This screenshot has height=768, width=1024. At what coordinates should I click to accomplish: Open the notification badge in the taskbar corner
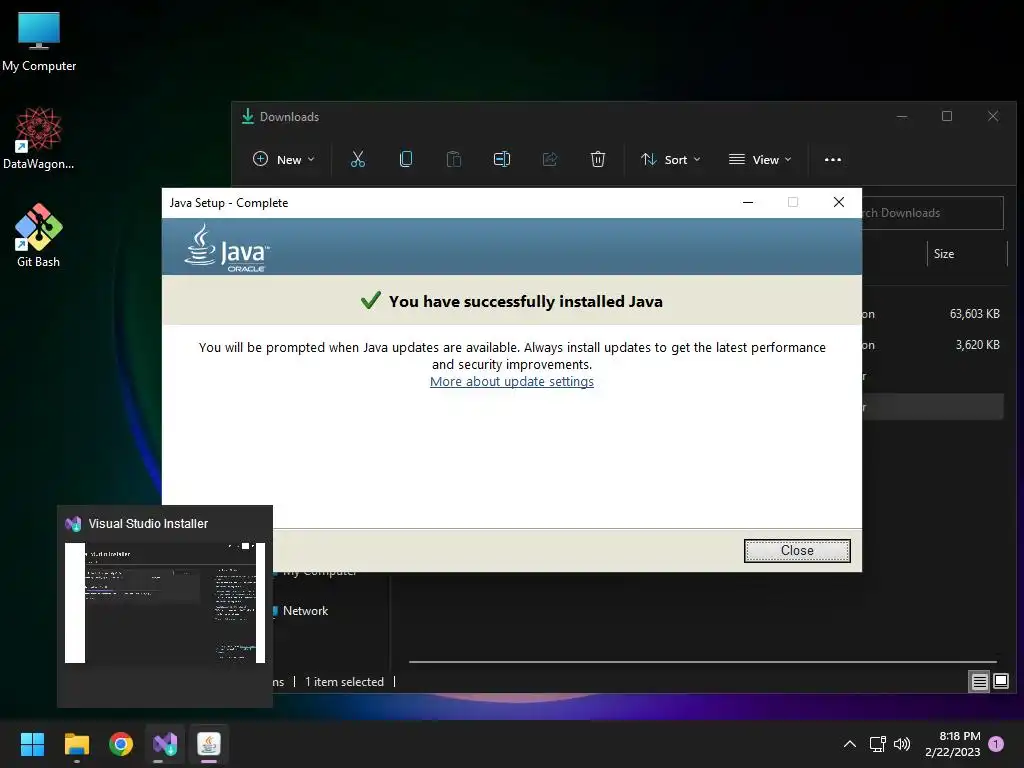coord(996,744)
